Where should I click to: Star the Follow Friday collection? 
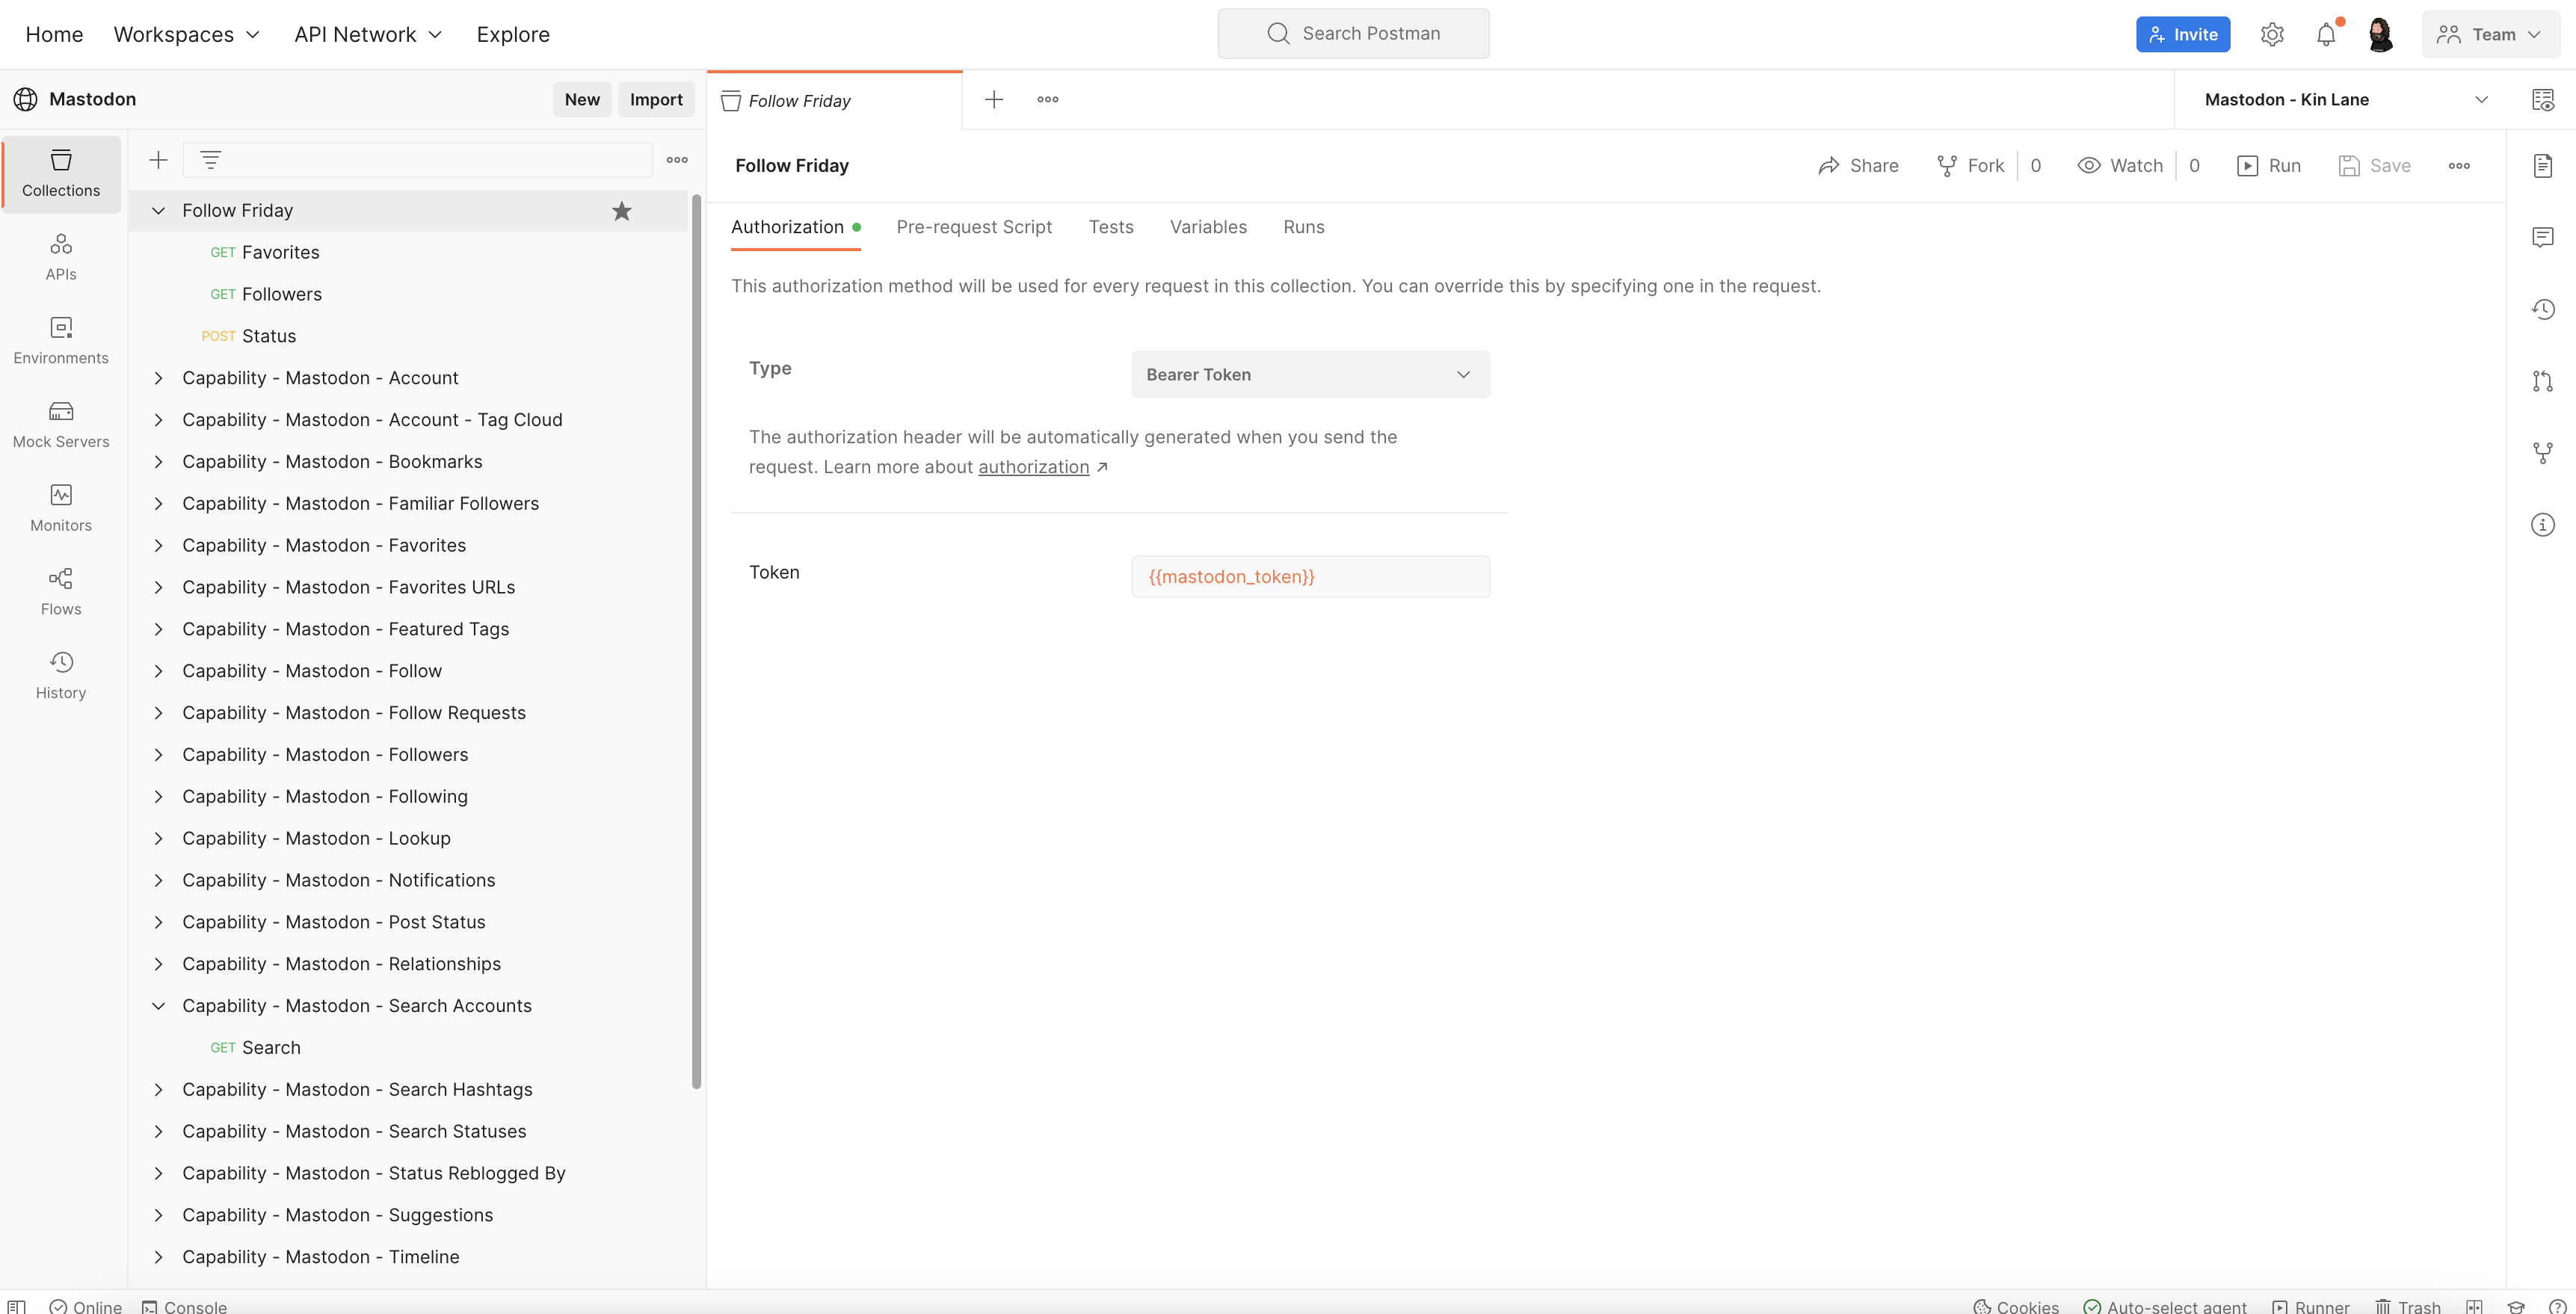622,211
